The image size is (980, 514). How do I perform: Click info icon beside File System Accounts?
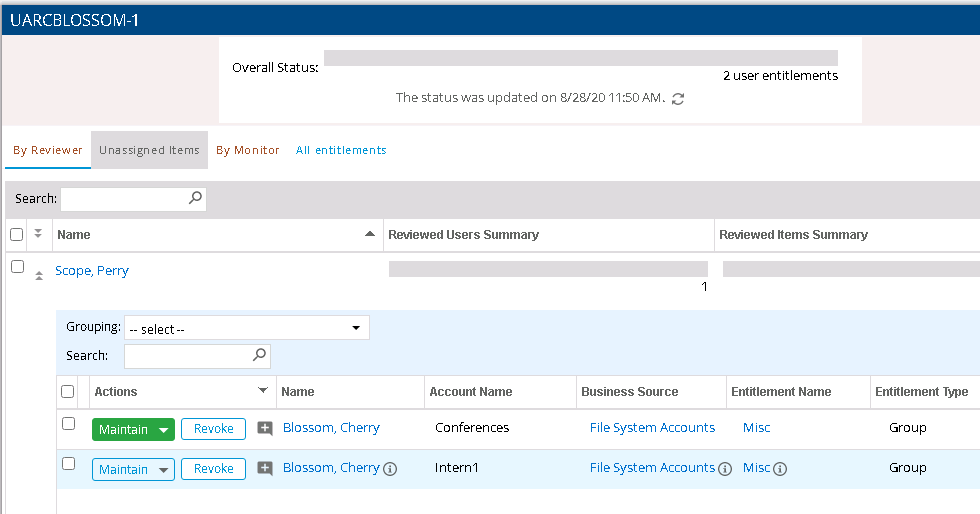pyautogui.click(x=725, y=469)
